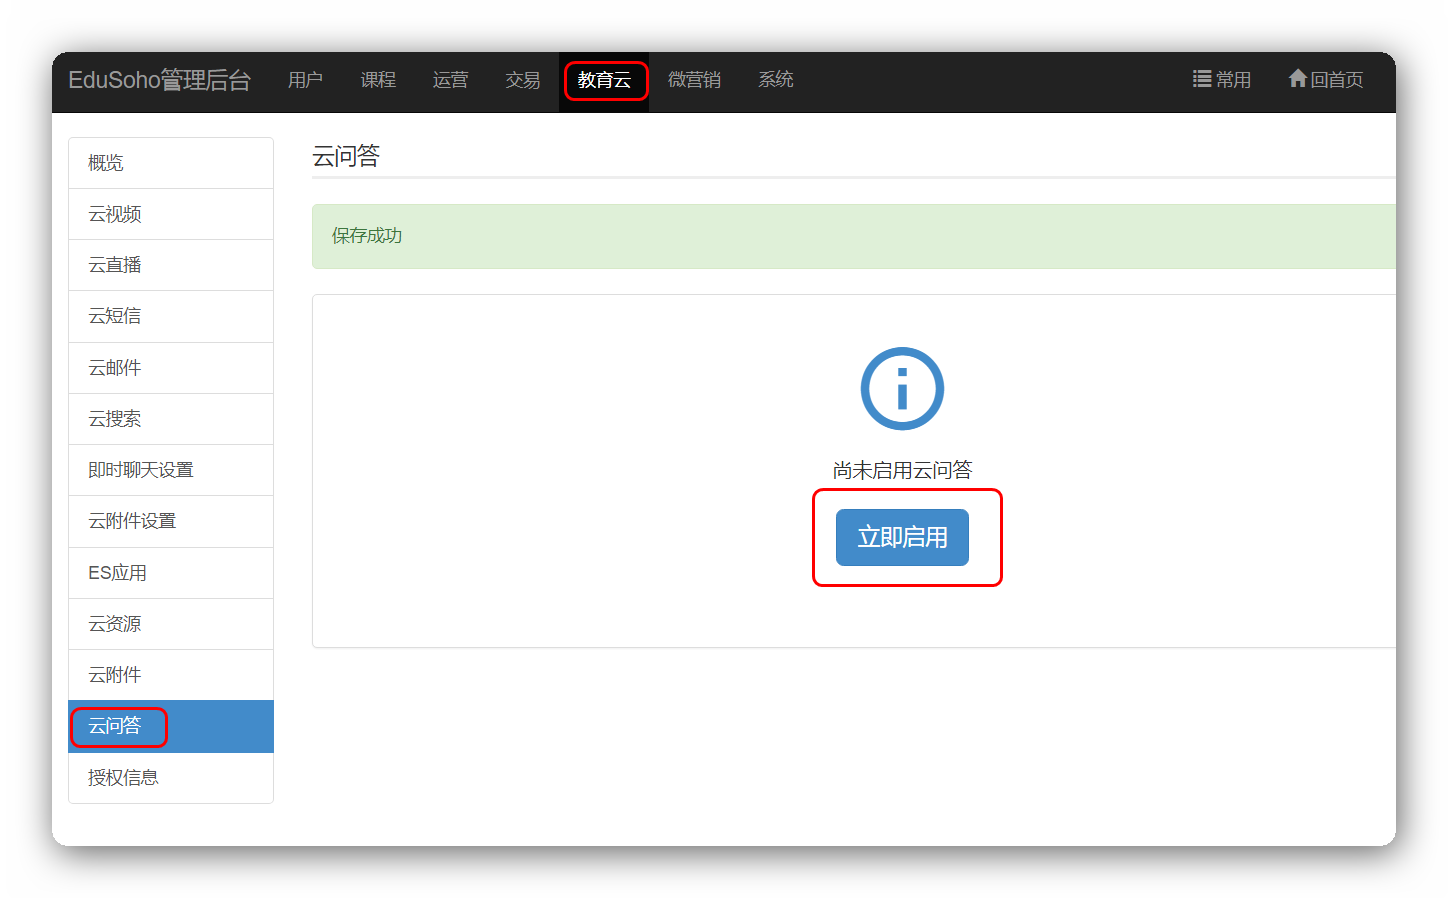
Task: Open 授权信息 in the sidebar
Action: [x=171, y=778]
